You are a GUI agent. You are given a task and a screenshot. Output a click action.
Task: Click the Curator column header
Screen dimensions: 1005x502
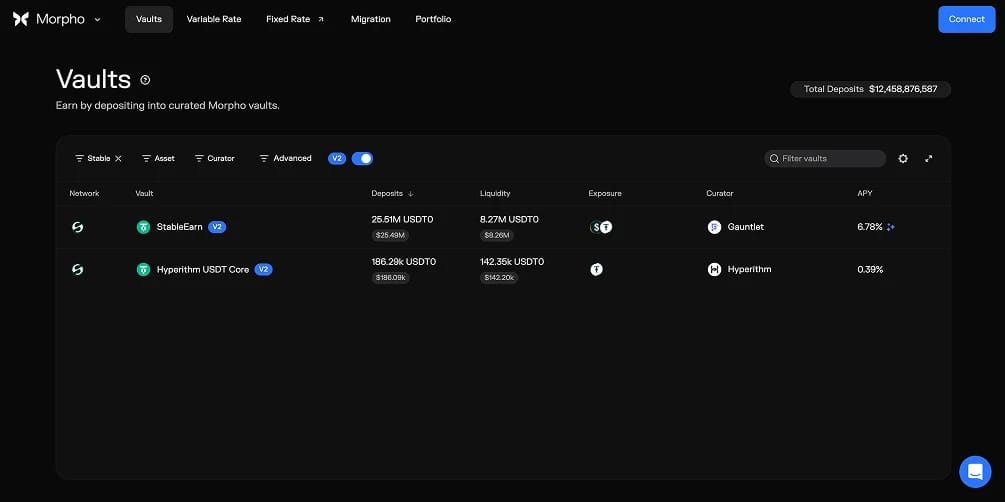(720, 194)
